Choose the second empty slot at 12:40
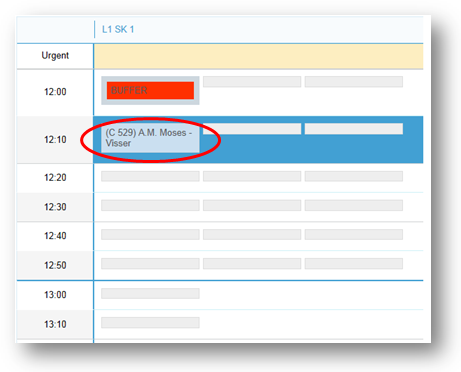The image size is (461, 372). tap(252, 234)
